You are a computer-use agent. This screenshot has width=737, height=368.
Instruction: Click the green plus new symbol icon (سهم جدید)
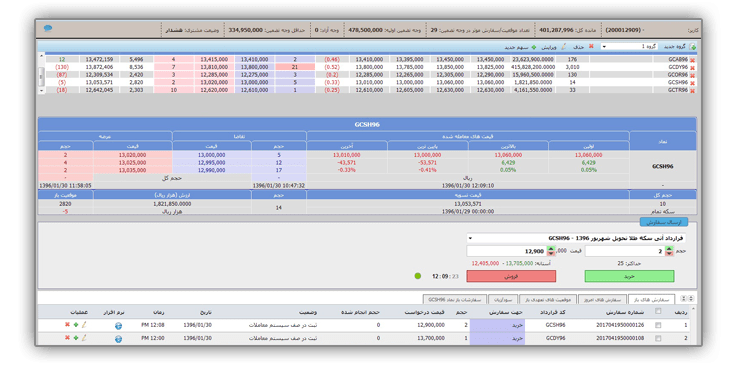pos(533,47)
